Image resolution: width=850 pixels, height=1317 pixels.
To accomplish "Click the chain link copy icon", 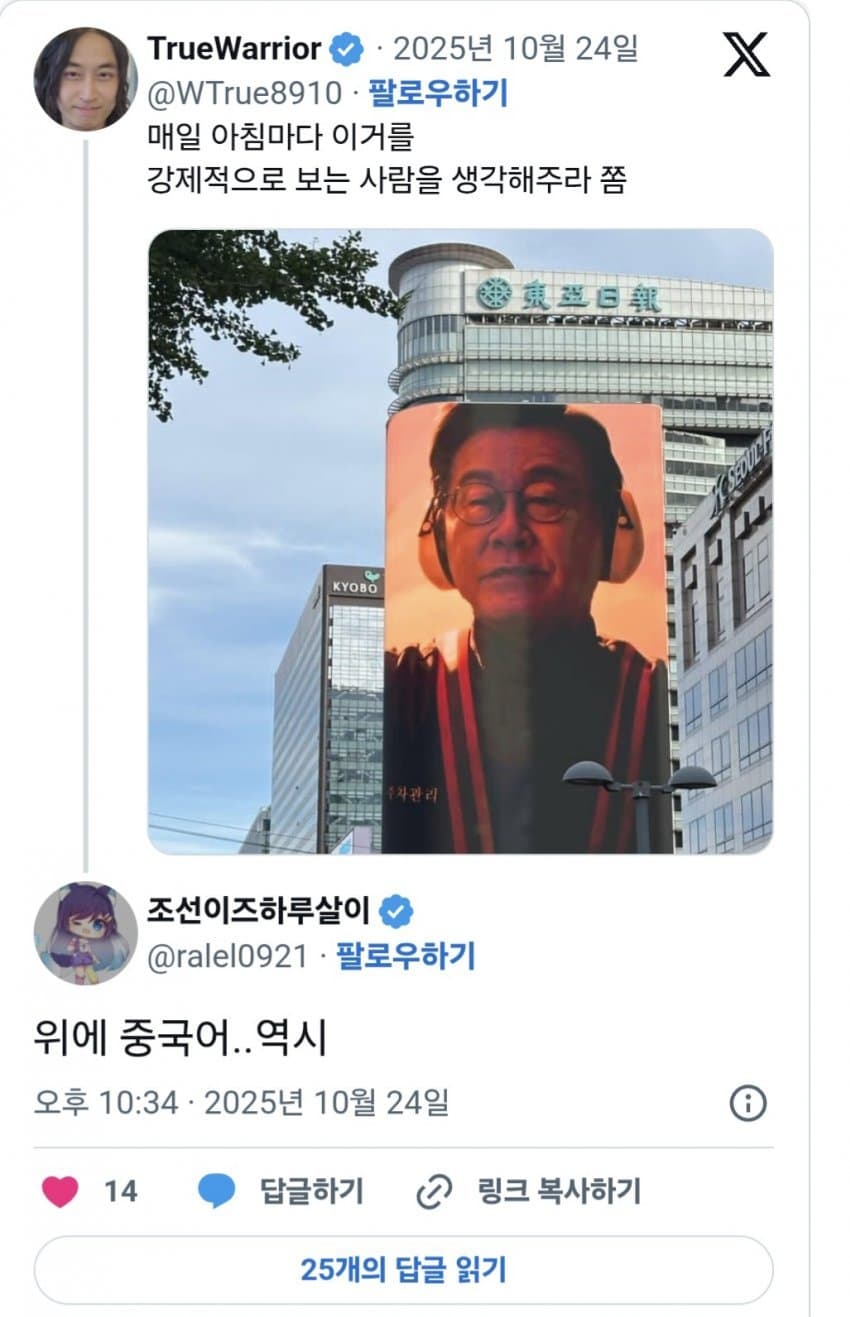I will click(x=434, y=1192).
